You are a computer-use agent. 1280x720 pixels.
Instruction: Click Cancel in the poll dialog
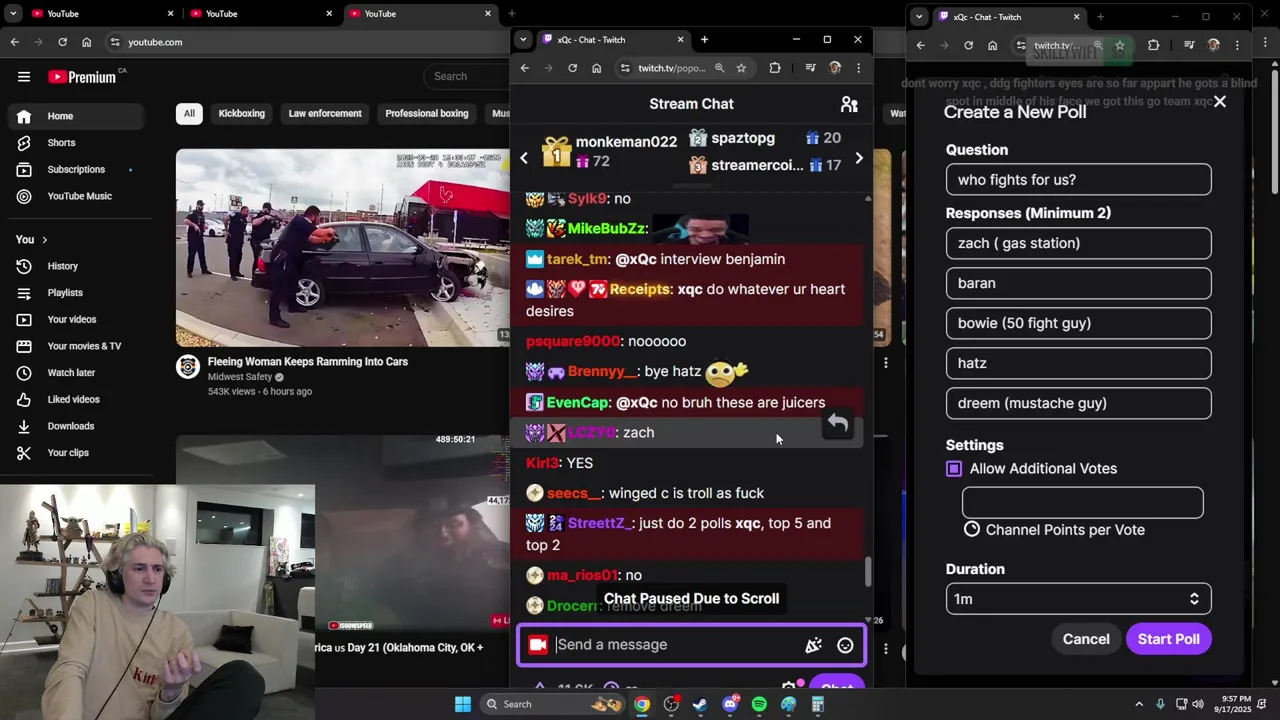click(1086, 639)
